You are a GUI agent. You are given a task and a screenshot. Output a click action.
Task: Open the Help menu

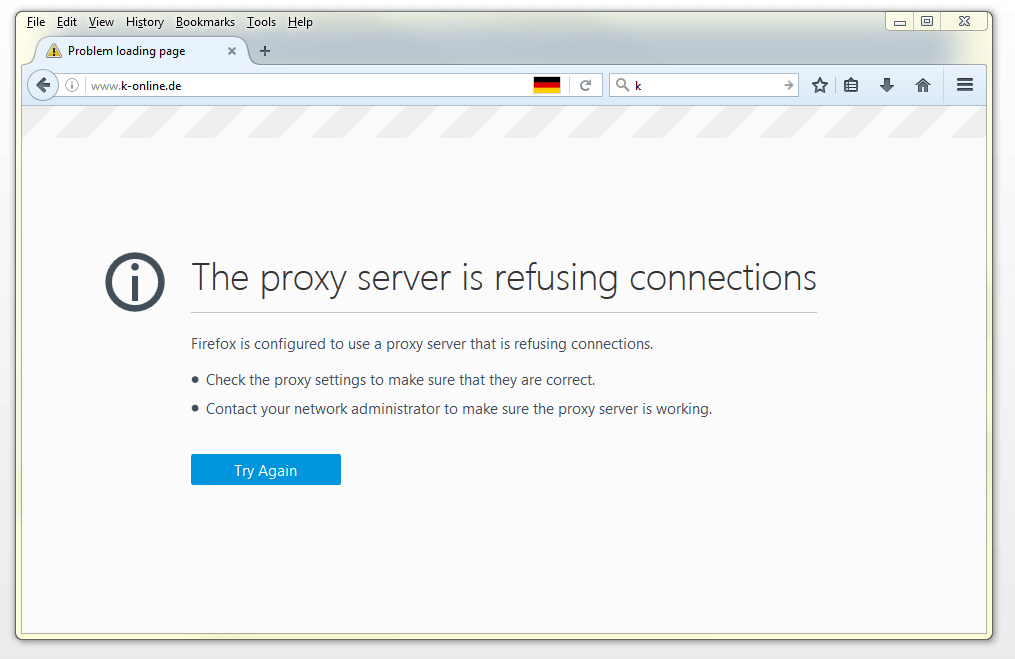(300, 22)
